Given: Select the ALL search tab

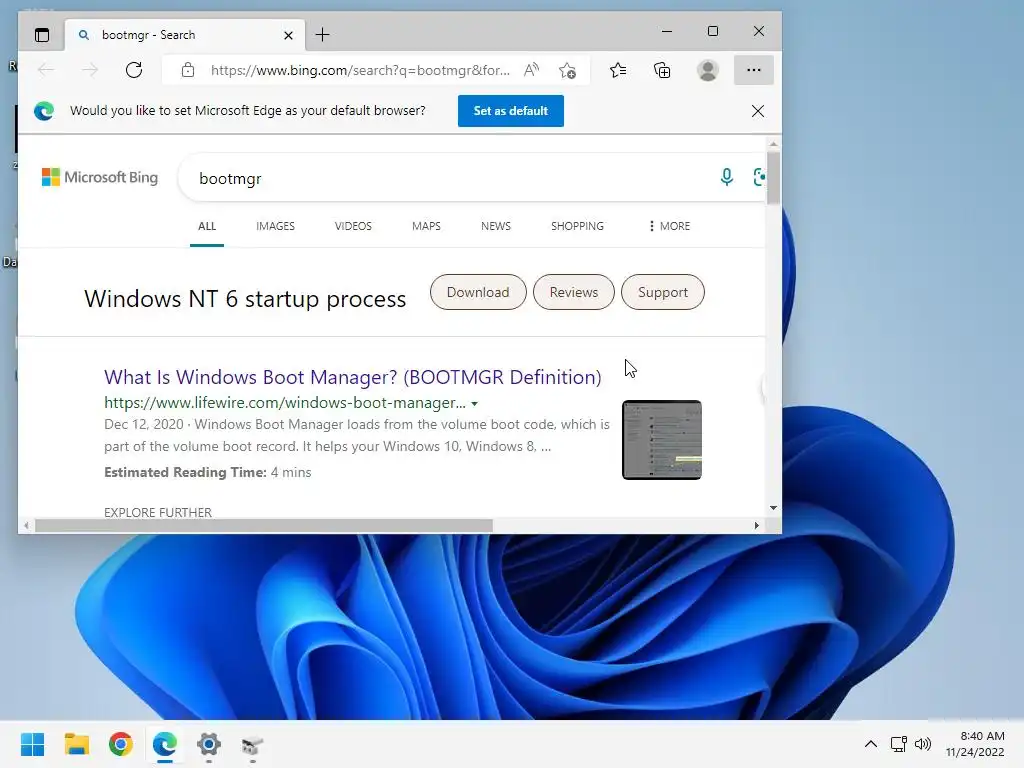Looking at the screenshot, I should (207, 226).
